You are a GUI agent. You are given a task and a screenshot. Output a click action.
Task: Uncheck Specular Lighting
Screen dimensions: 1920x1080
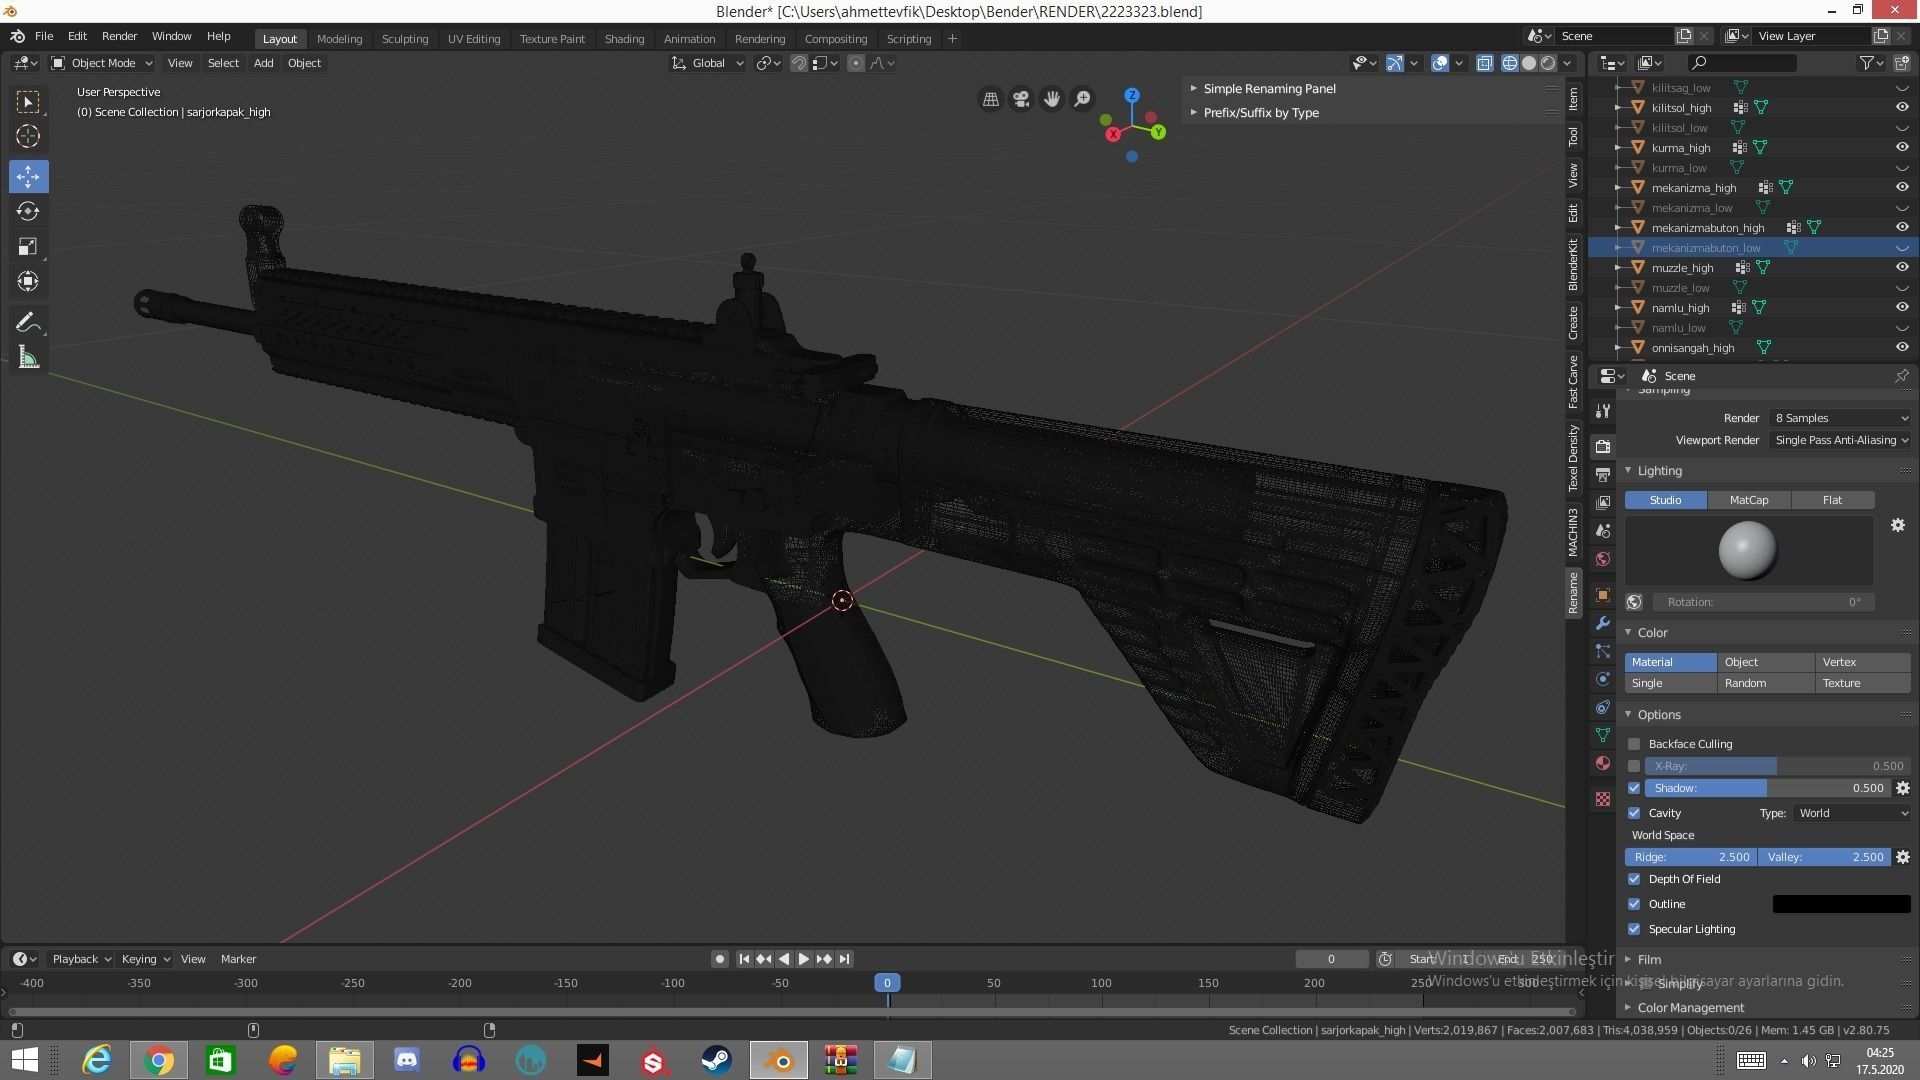1634,929
